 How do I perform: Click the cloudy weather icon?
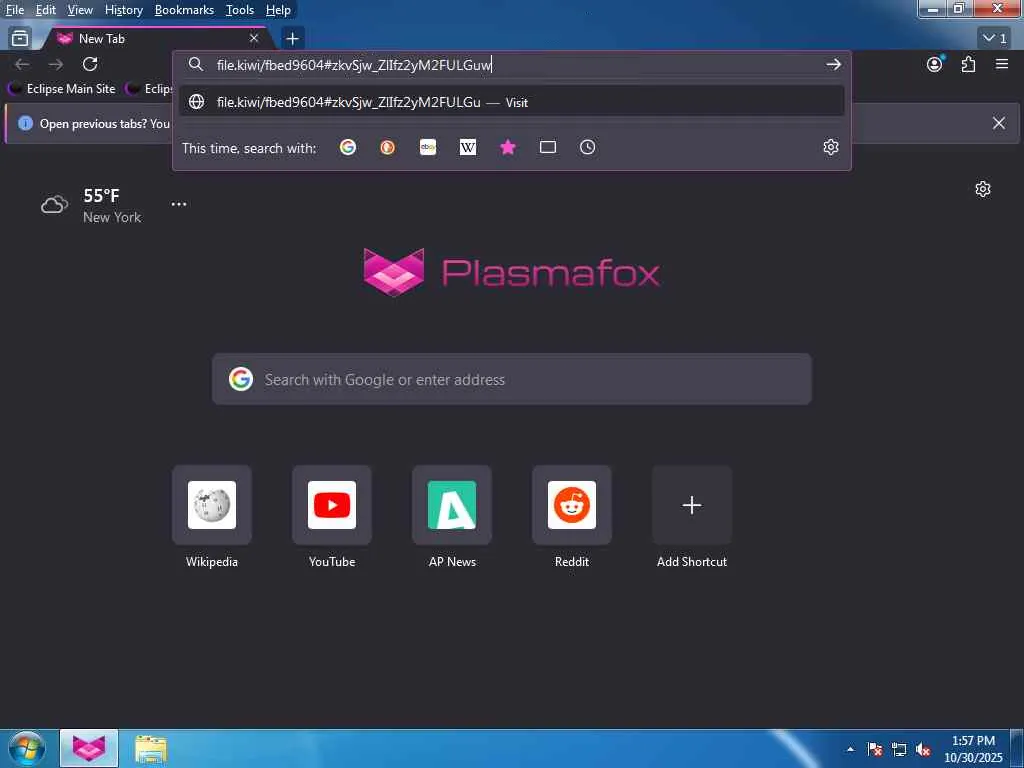coord(54,205)
